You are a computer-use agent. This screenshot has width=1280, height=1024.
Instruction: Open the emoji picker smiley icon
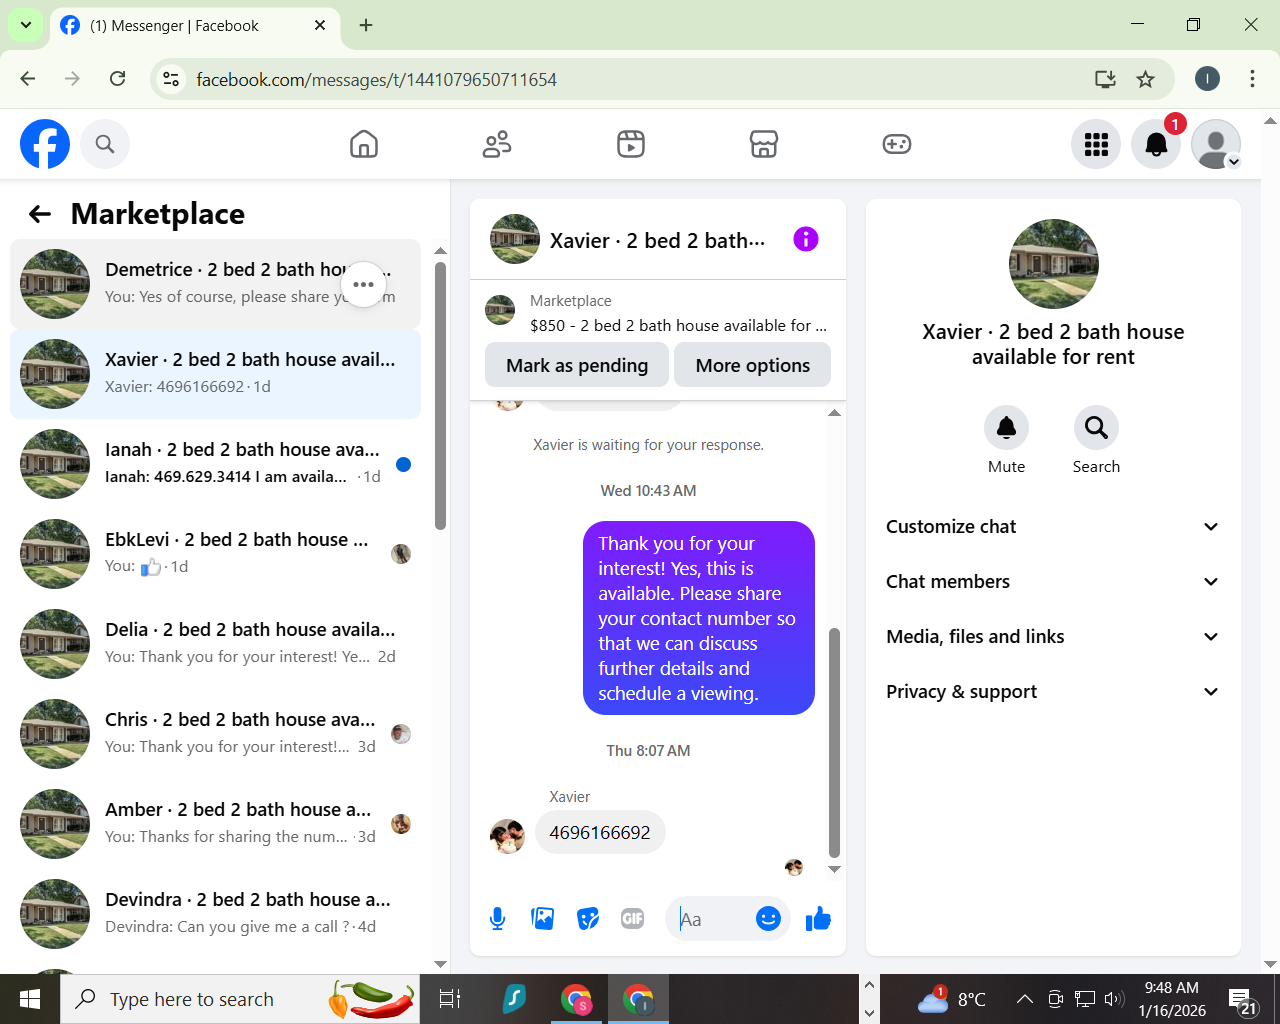[x=768, y=918]
